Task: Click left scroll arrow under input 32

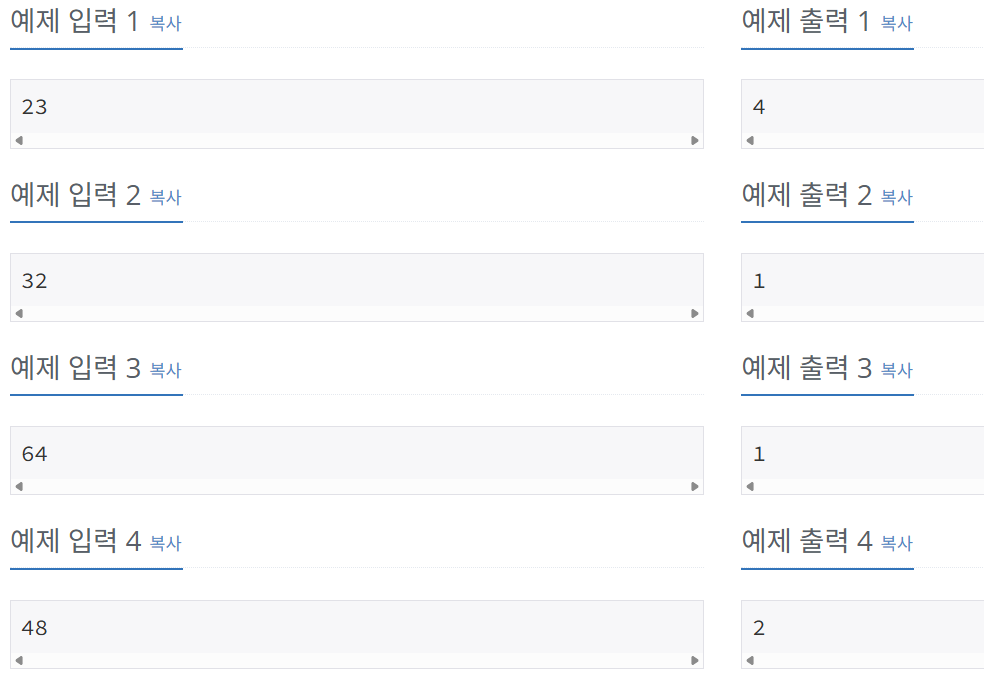Action: pos(19,314)
